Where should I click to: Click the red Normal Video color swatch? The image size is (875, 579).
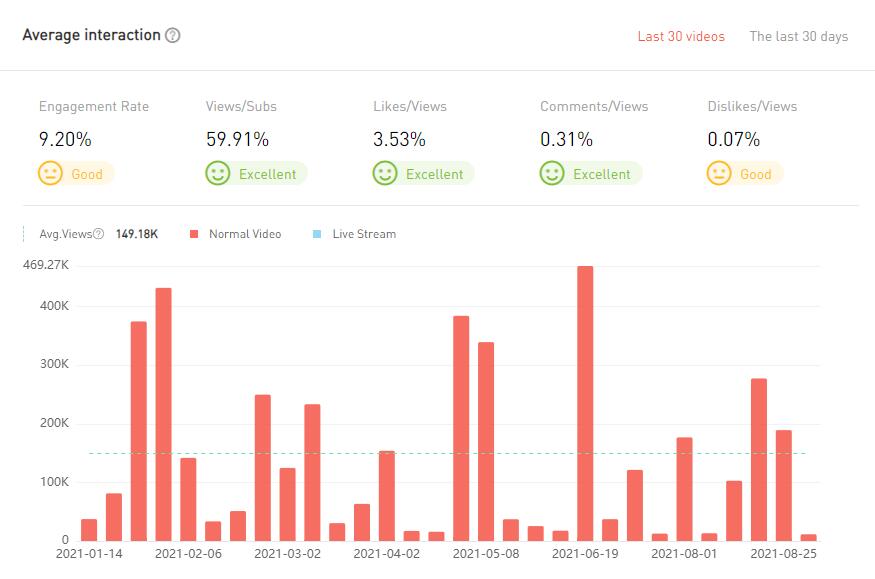193,234
